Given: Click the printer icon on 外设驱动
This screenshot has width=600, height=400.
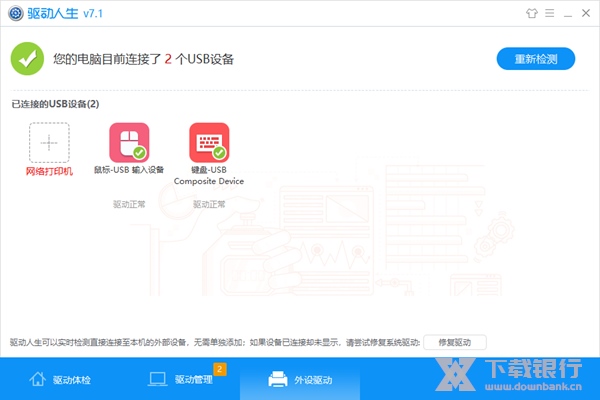Looking at the screenshot, I should coord(277,379).
